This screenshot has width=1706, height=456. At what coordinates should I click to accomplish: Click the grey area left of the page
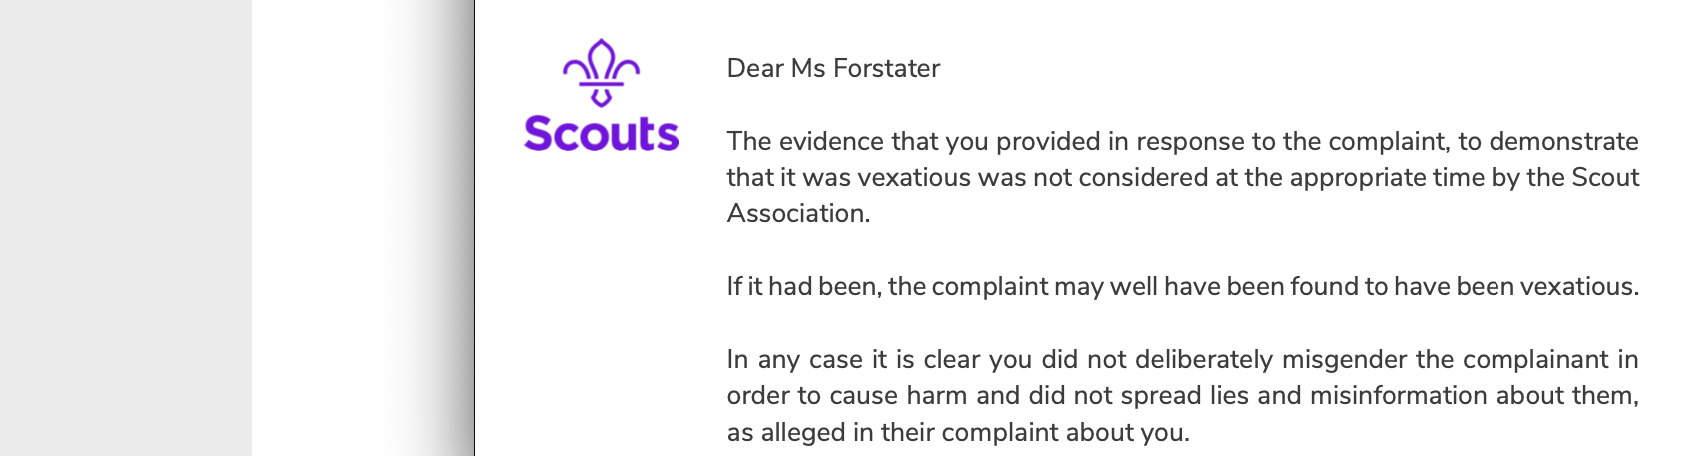pos(125,228)
